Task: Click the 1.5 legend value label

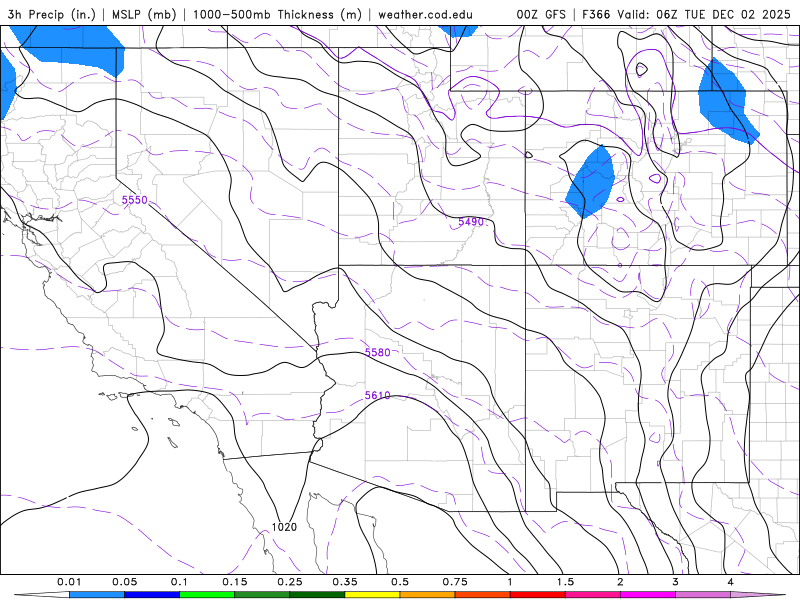Action: click(565, 582)
